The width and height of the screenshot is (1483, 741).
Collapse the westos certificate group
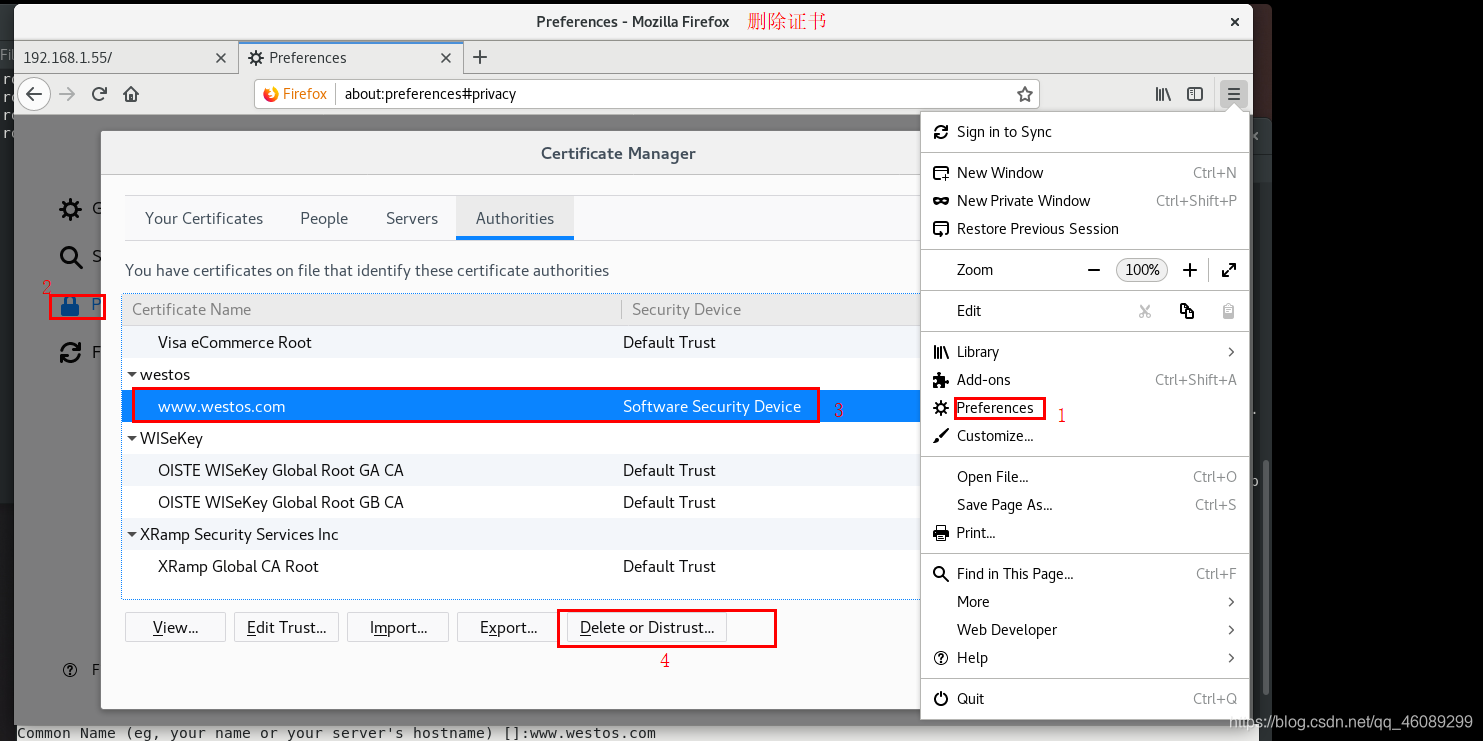[x=132, y=375]
